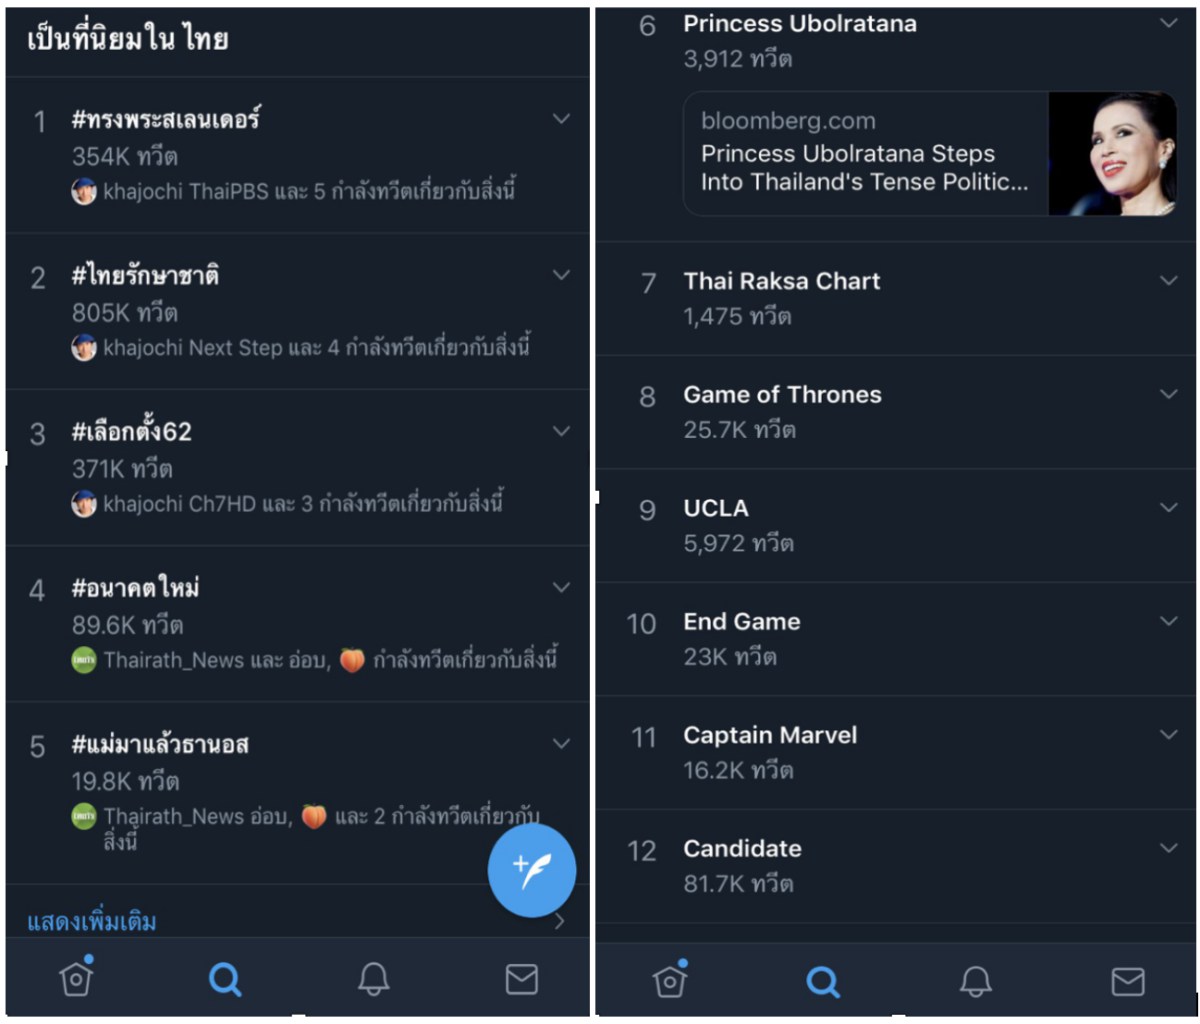Open chevron menu for Game of Thrones trend
The height and width of the screenshot is (1024, 1200).
click(x=1168, y=394)
